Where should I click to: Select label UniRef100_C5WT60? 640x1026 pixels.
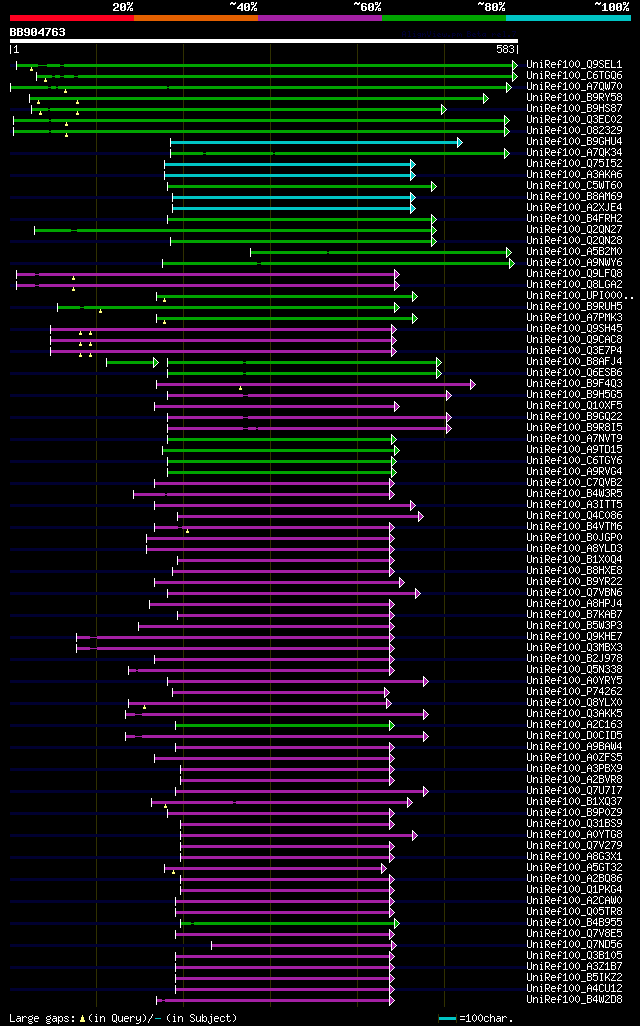pos(574,186)
